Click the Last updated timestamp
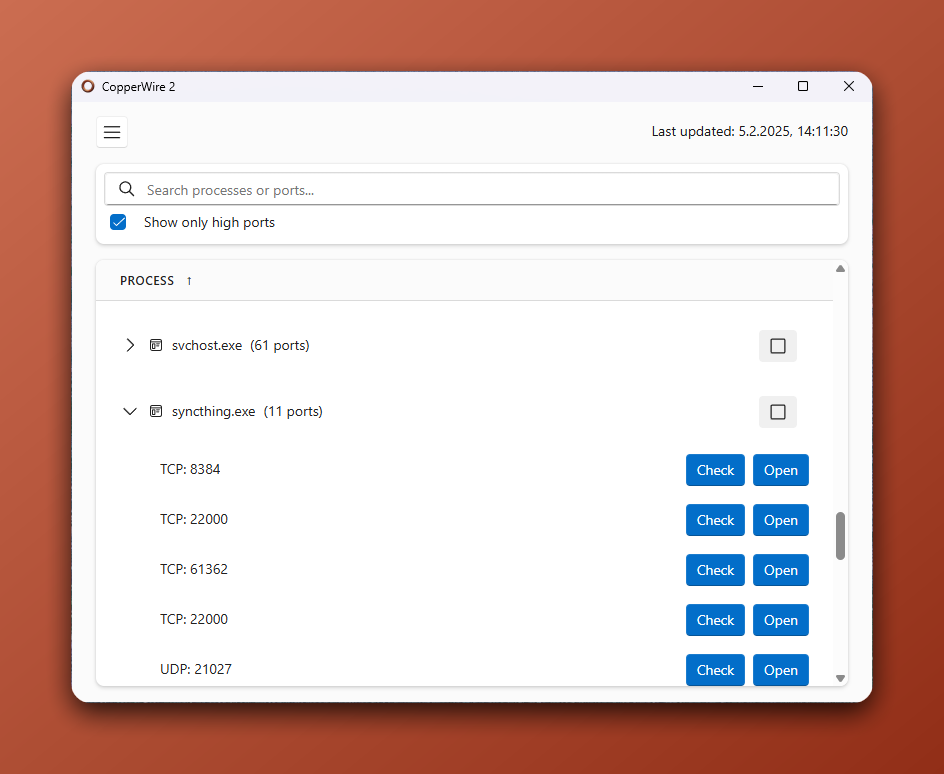 point(750,131)
